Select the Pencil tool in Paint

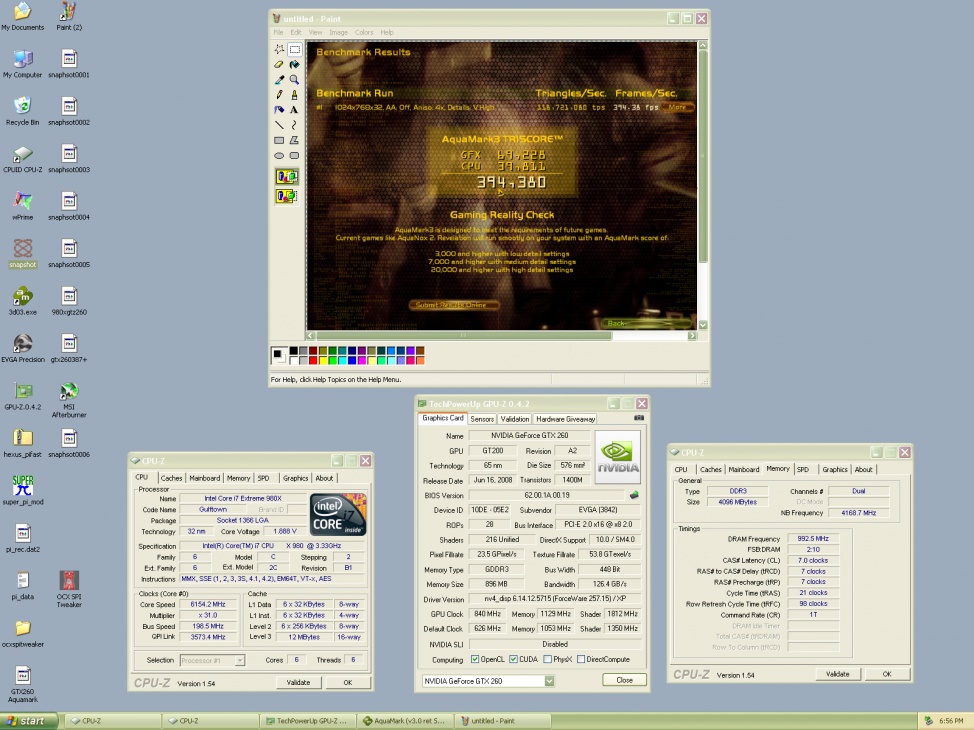(x=279, y=94)
